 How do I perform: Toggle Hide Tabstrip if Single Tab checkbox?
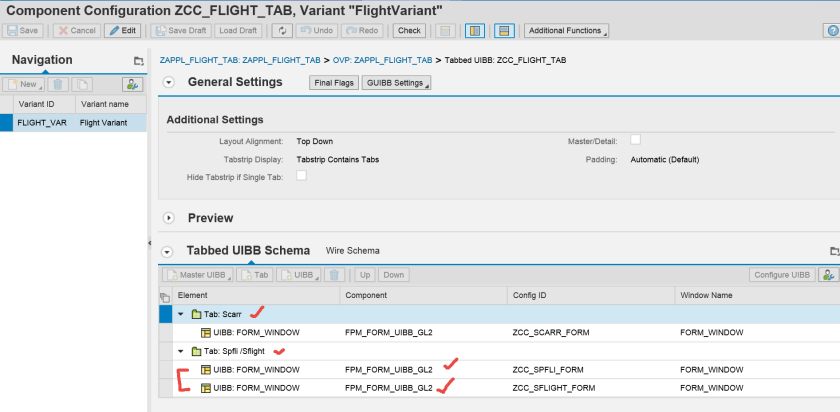coord(302,175)
